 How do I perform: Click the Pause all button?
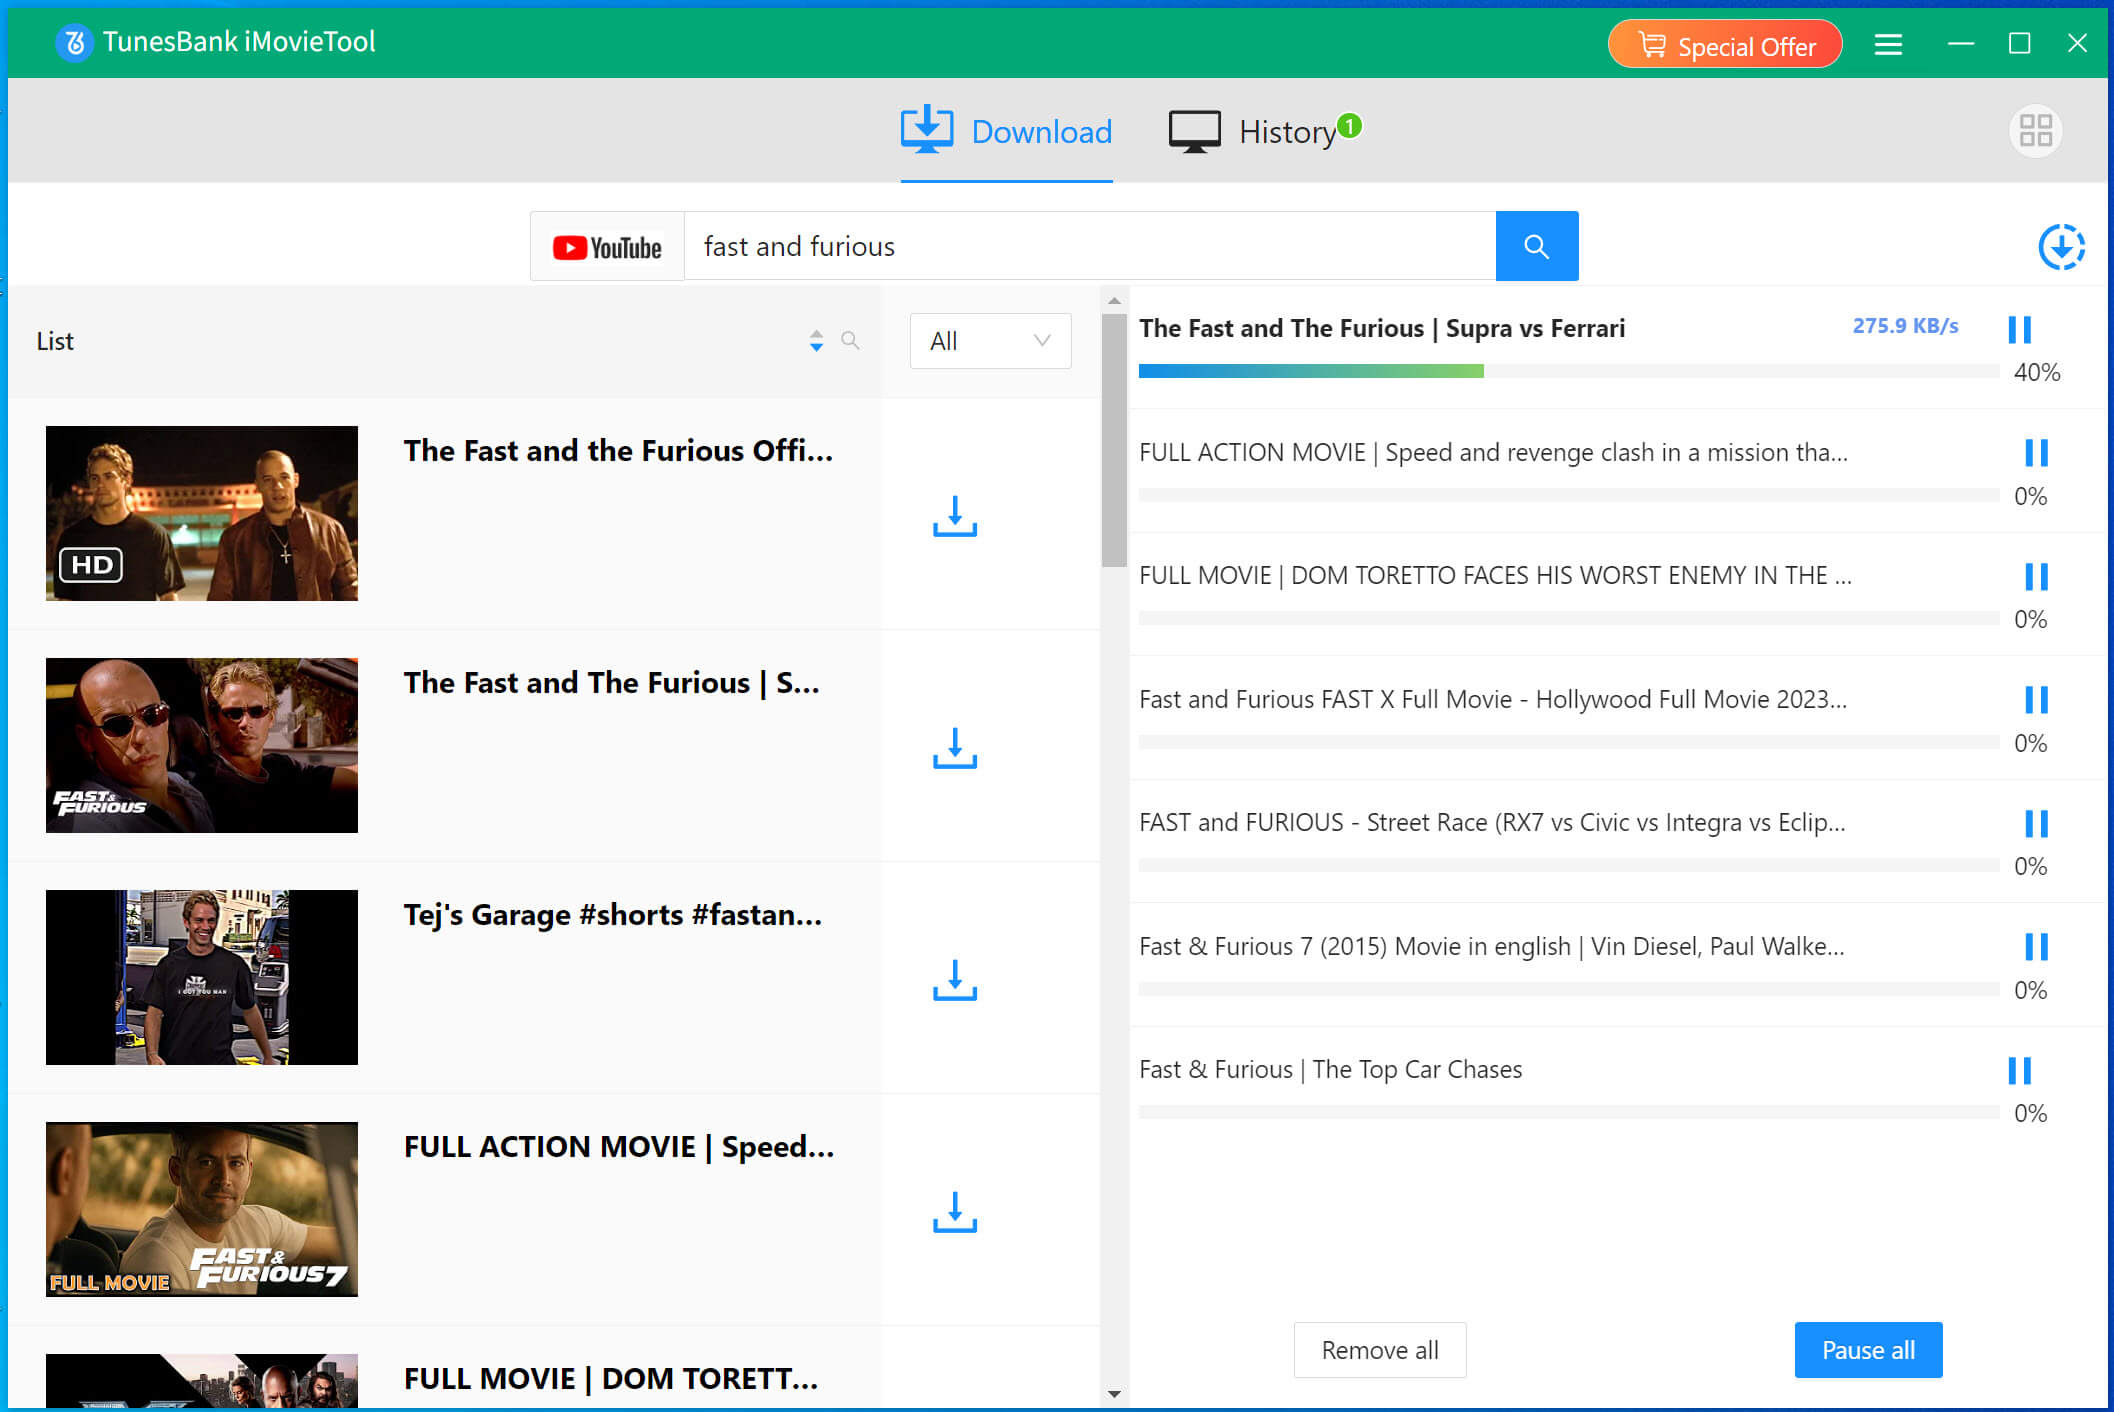1868,1350
